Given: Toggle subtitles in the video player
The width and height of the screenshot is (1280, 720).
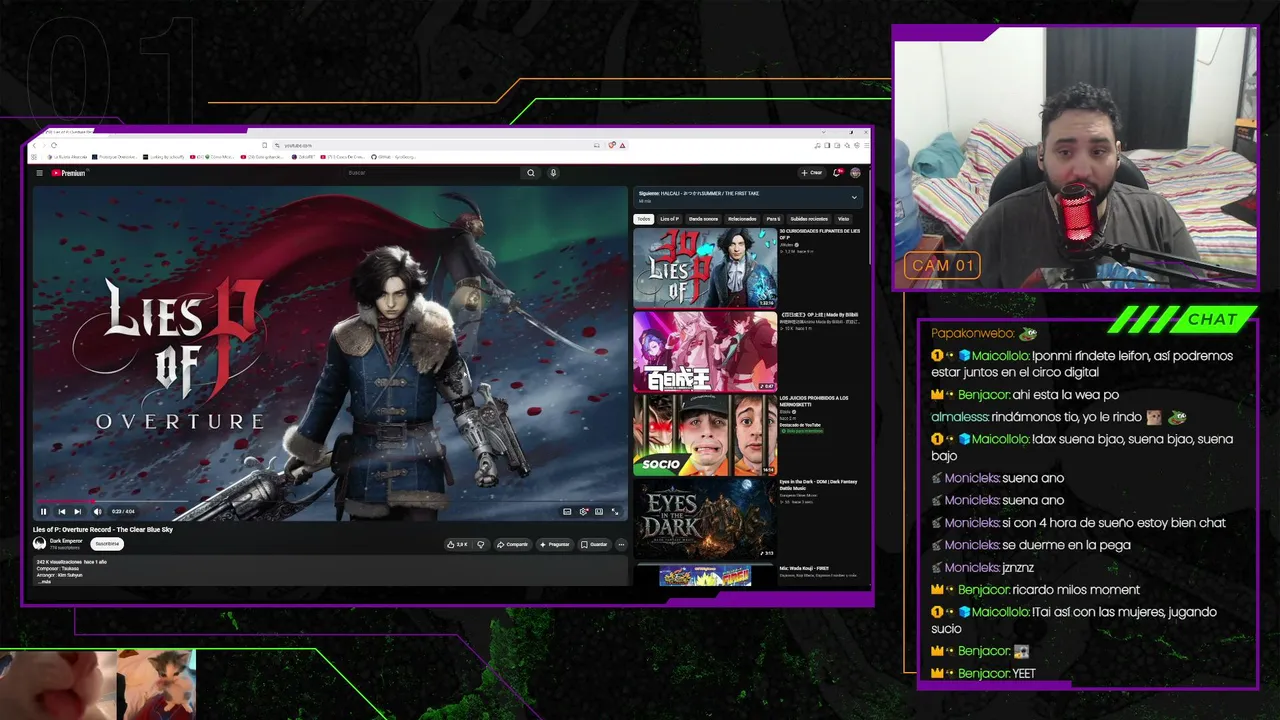Looking at the screenshot, I should click(567, 511).
